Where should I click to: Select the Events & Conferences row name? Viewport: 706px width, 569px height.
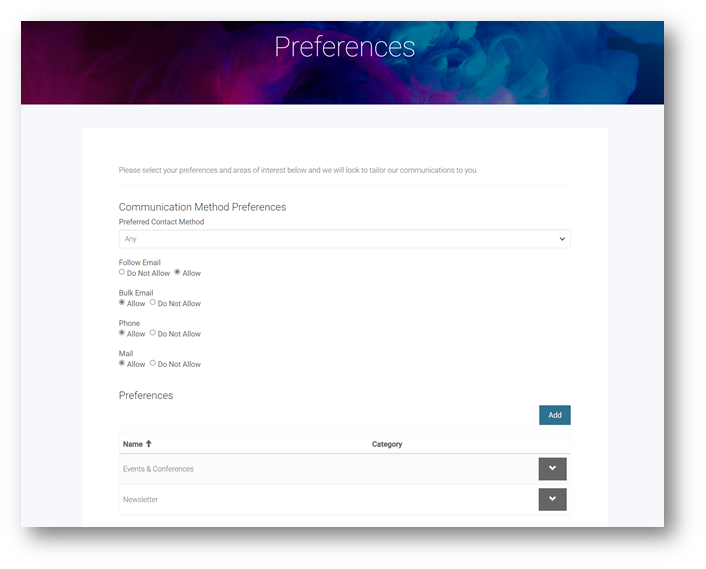tap(158, 469)
